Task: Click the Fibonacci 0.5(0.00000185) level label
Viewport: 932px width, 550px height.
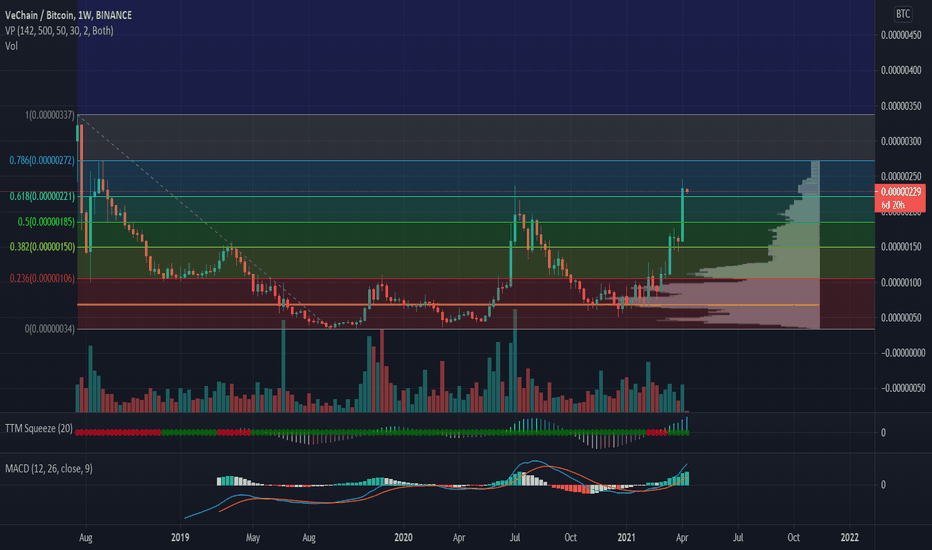Action: (x=46, y=222)
